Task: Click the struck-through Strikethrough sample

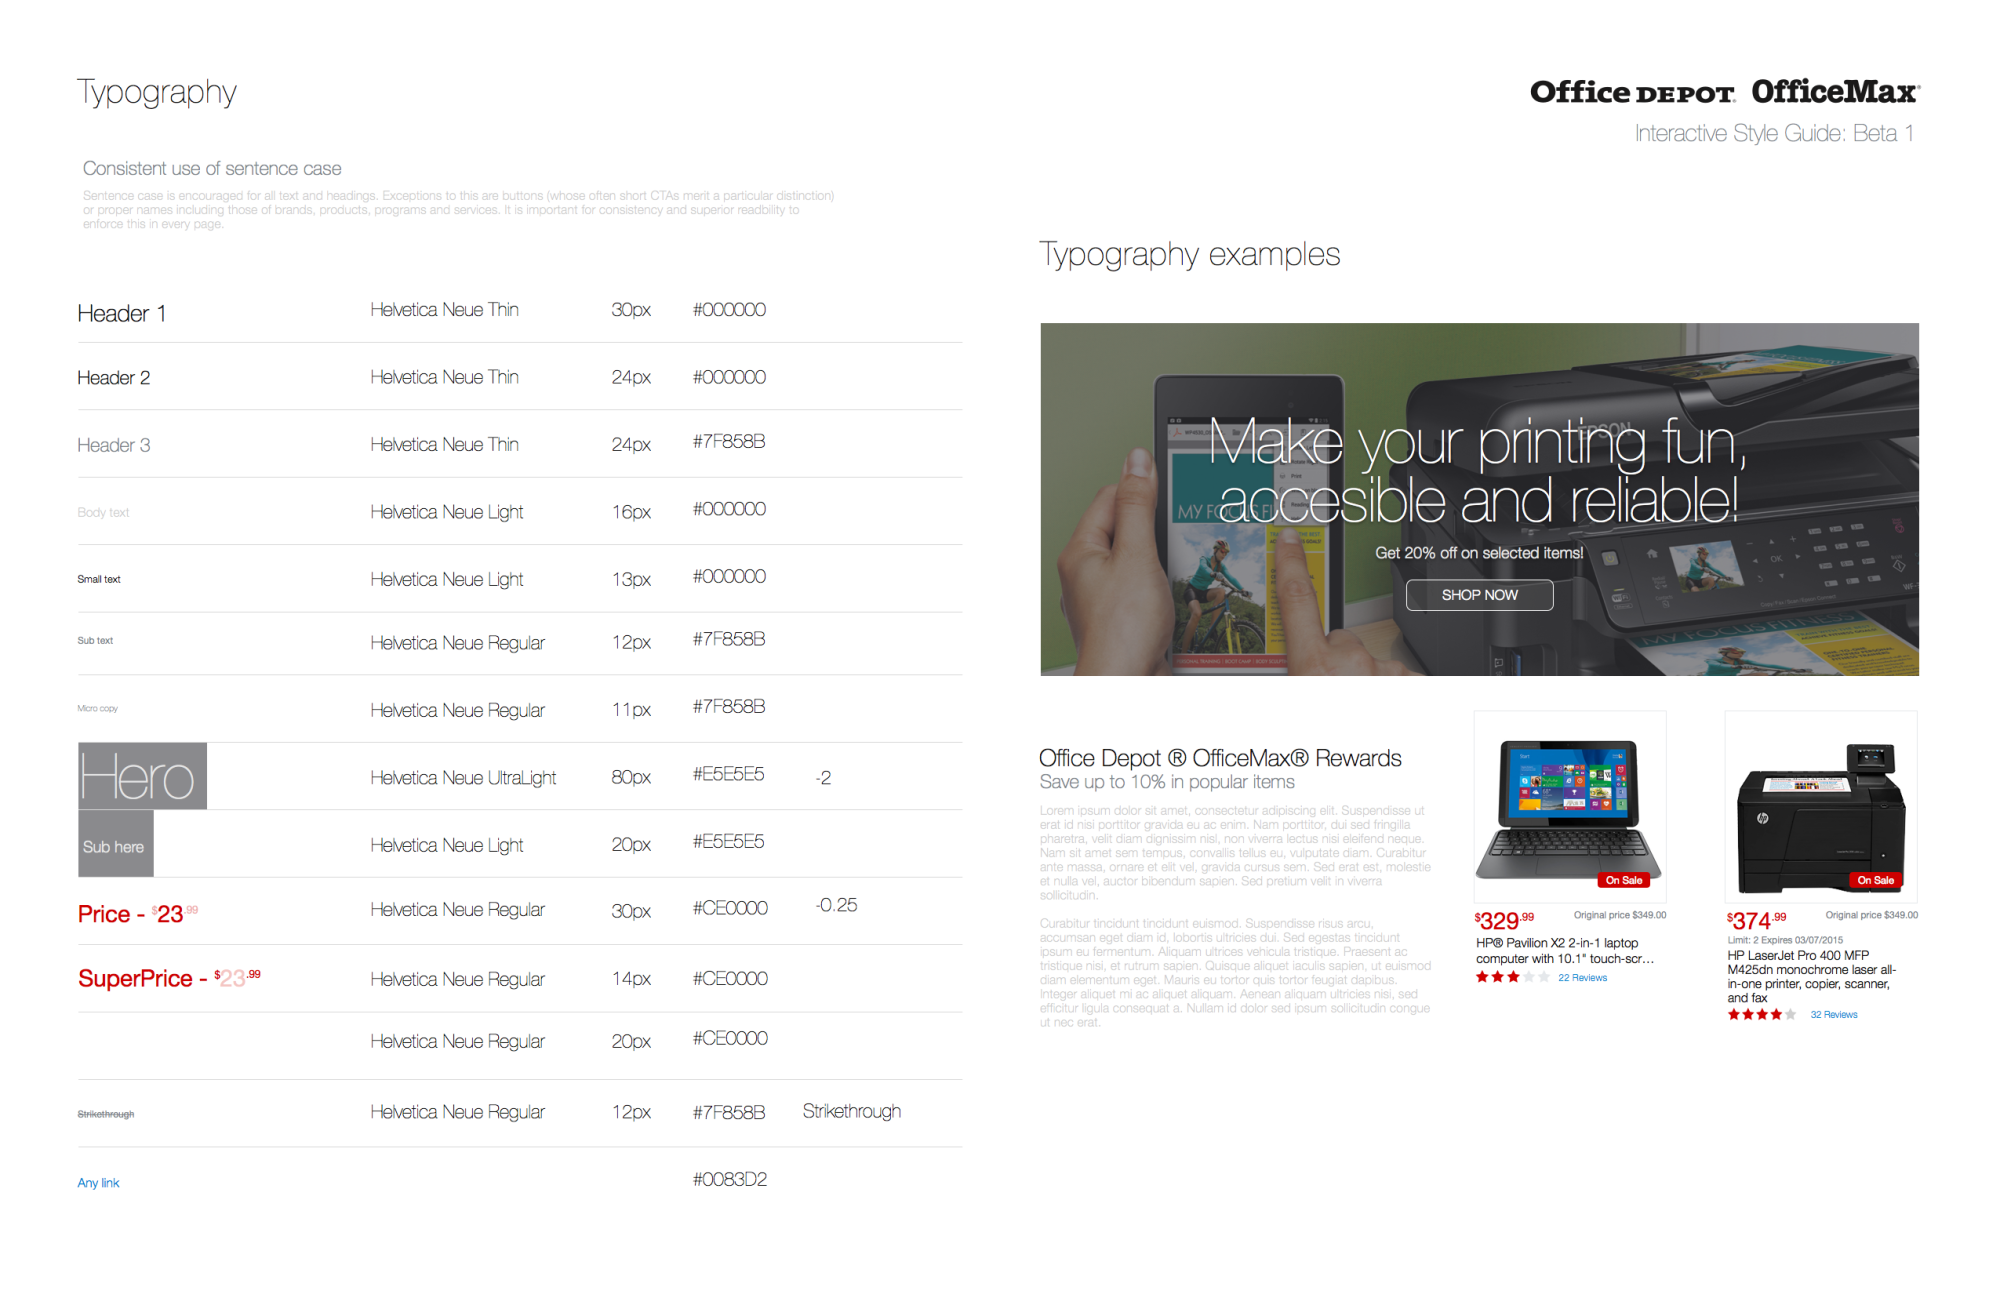Action: pyautogui.click(x=105, y=1114)
